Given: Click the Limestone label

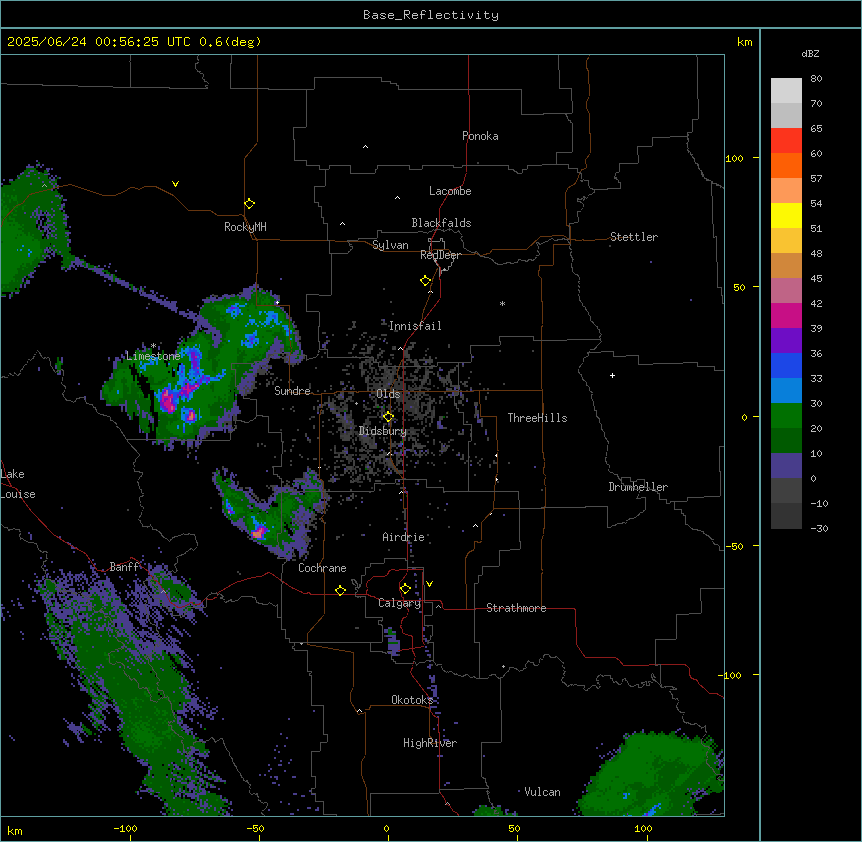Looking at the screenshot, I should click(153, 356).
